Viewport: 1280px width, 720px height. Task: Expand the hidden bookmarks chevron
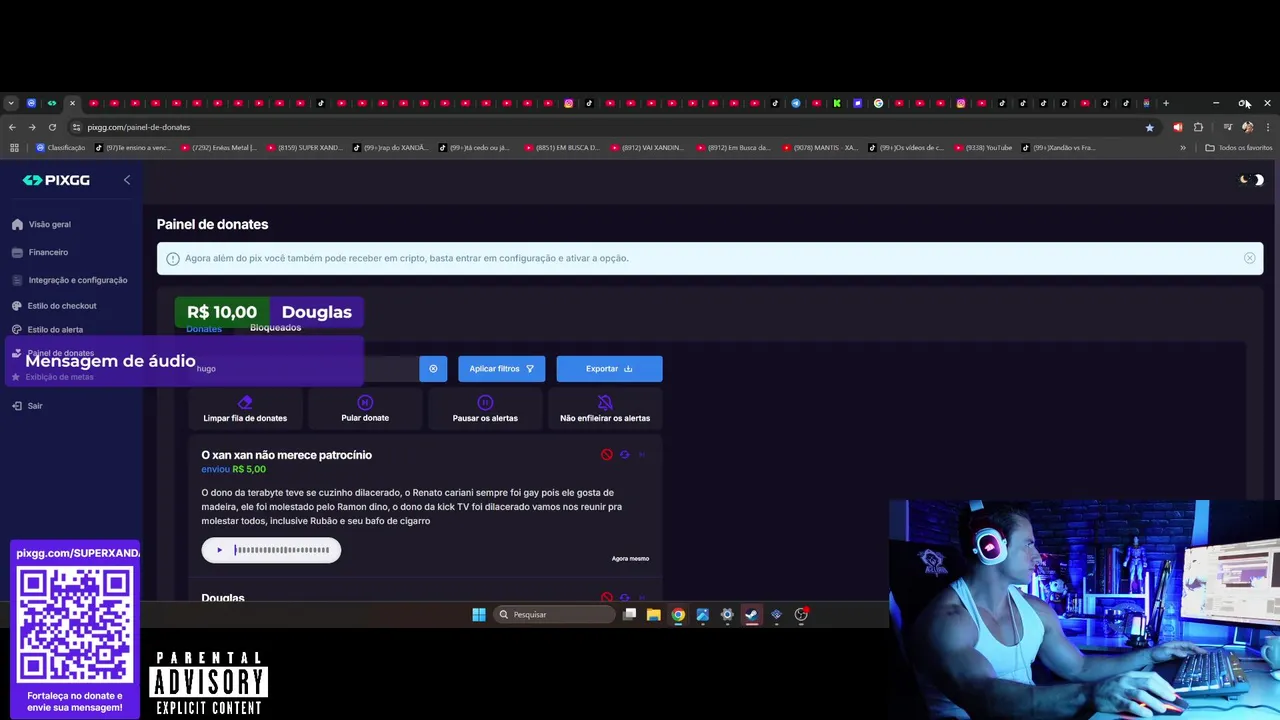[1183, 148]
